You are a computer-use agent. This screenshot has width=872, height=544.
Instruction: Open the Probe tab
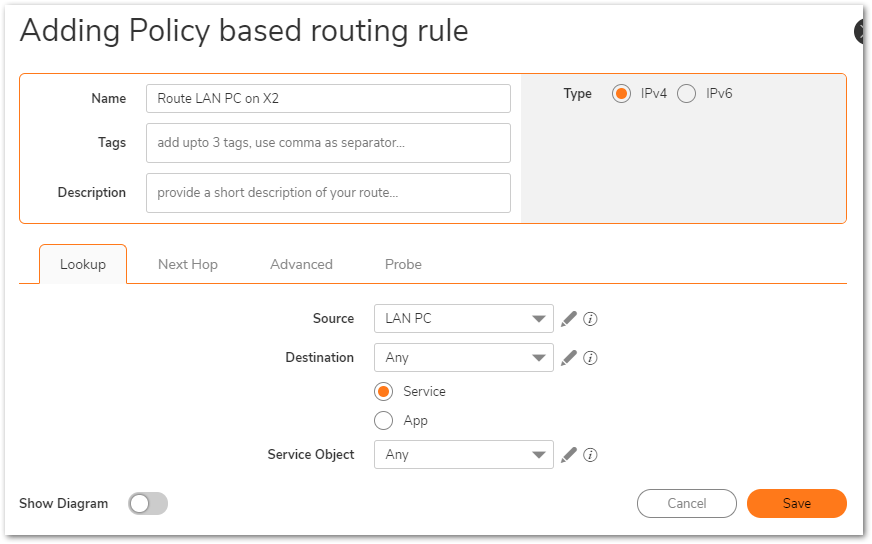pos(403,264)
